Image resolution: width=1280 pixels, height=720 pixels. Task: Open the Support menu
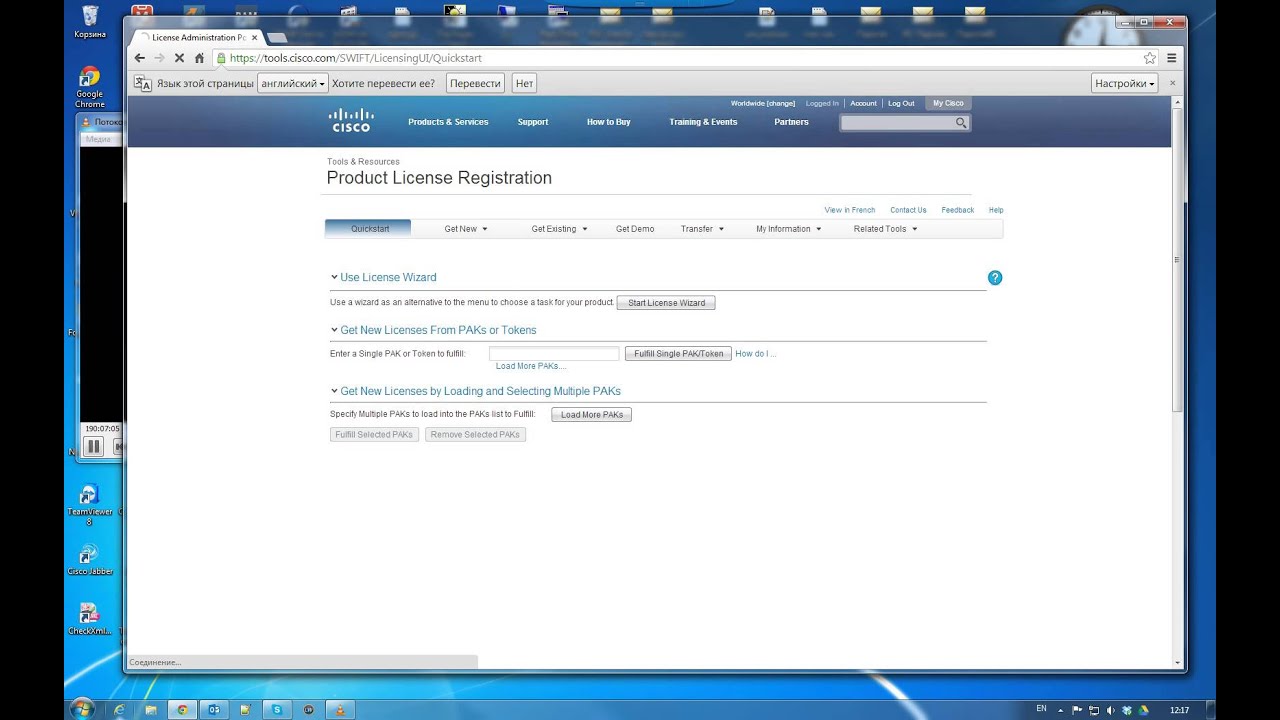[533, 122]
